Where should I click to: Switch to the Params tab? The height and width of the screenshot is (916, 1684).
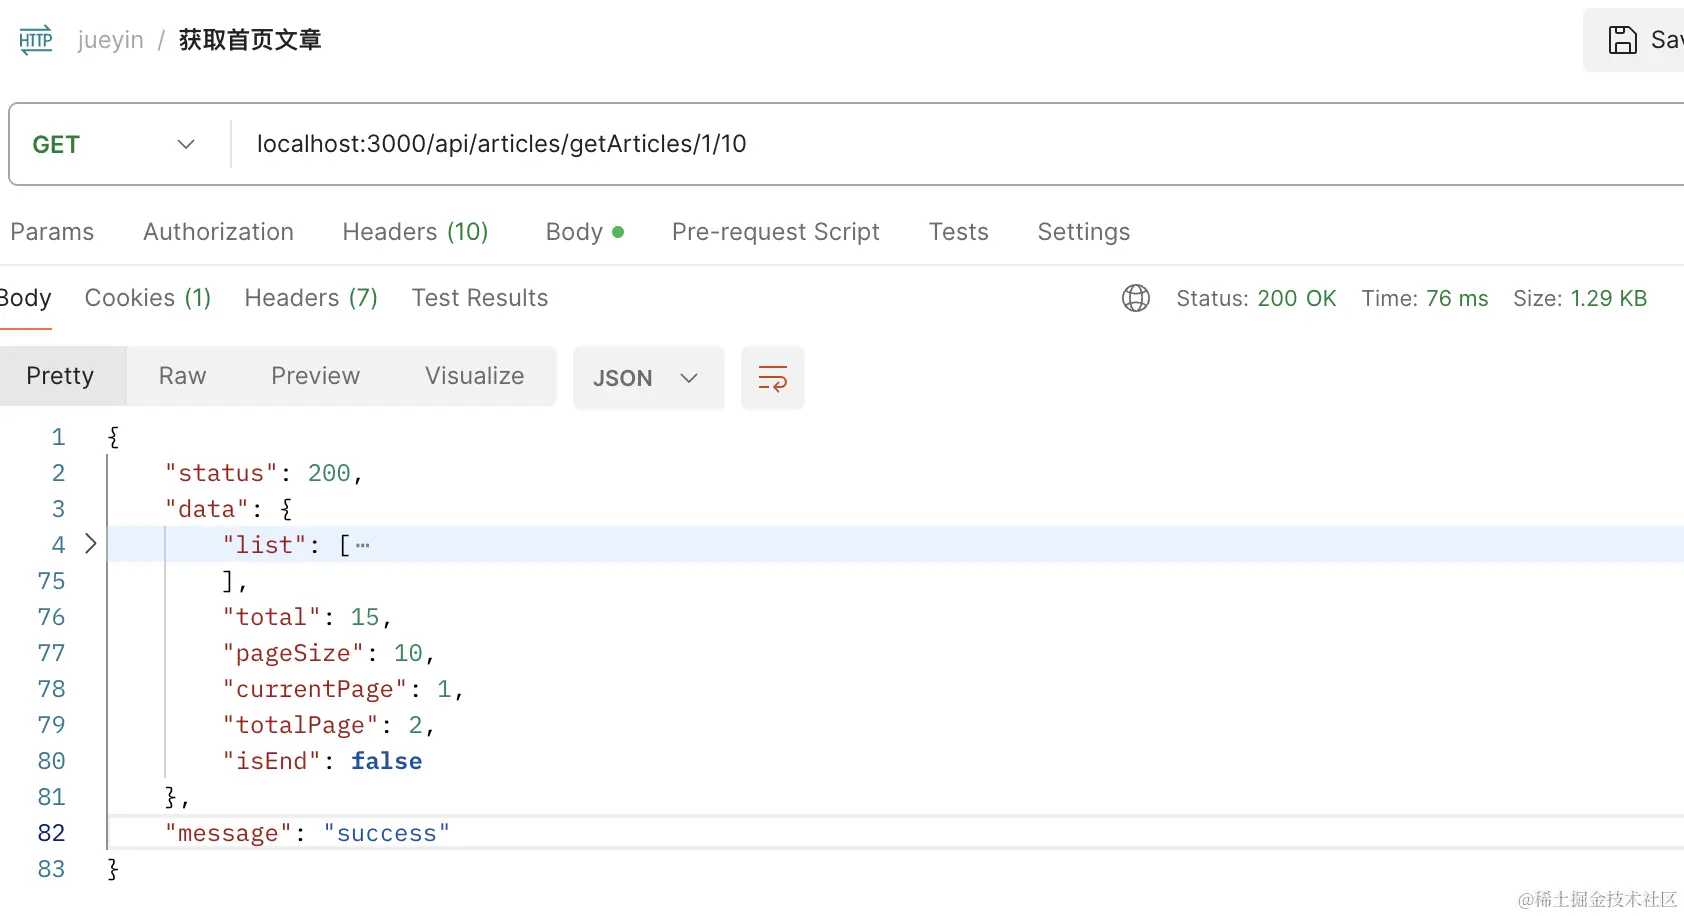pyautogui.click(x=52, y=232)
